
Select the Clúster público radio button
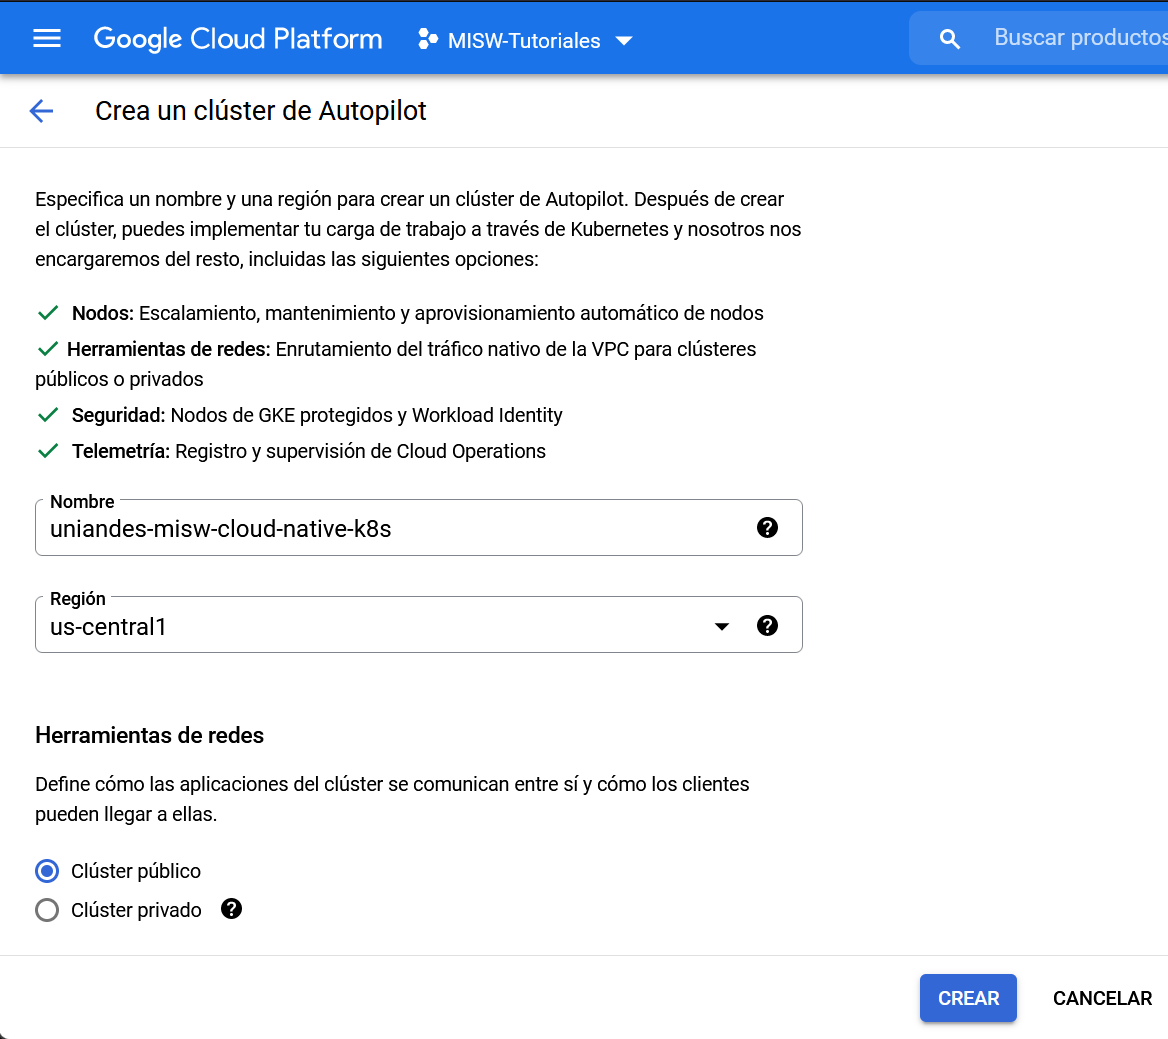click(47, 871)
